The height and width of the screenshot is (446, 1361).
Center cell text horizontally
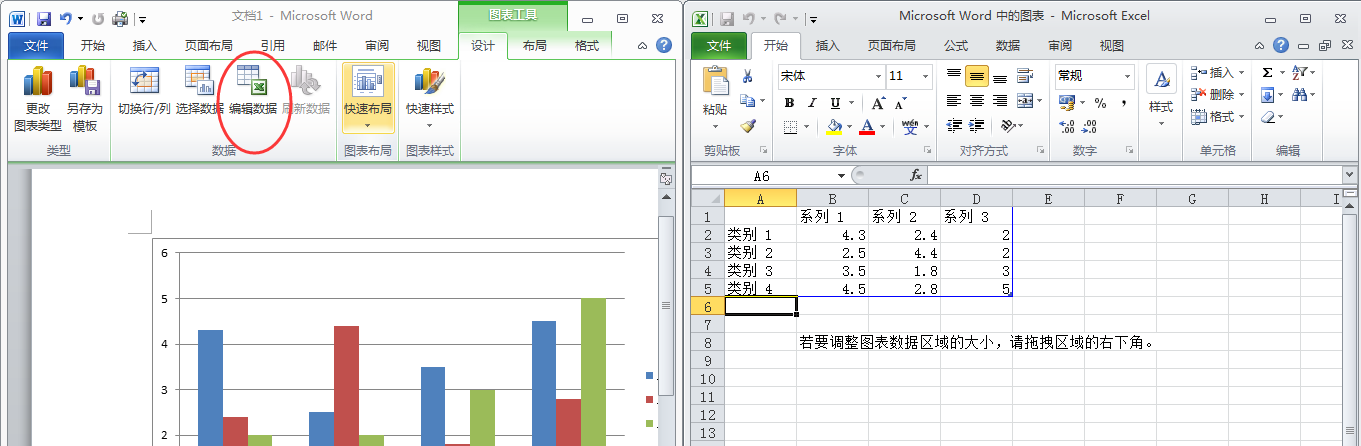click(976, 101)
